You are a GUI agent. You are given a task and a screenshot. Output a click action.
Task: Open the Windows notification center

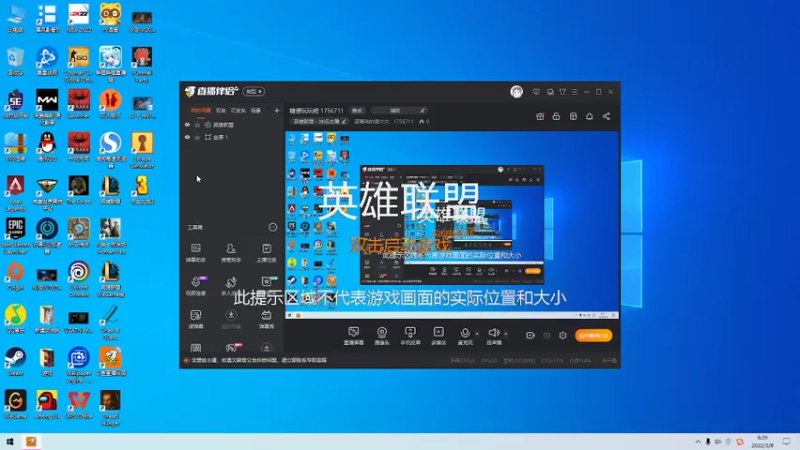786,442
